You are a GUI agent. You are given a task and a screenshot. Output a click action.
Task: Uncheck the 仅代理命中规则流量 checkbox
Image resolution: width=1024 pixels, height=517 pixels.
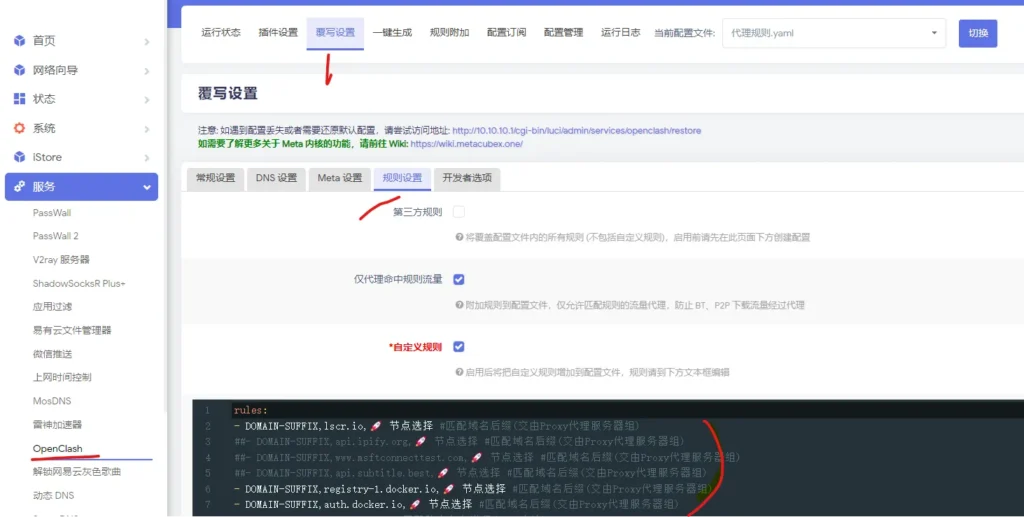459,279
